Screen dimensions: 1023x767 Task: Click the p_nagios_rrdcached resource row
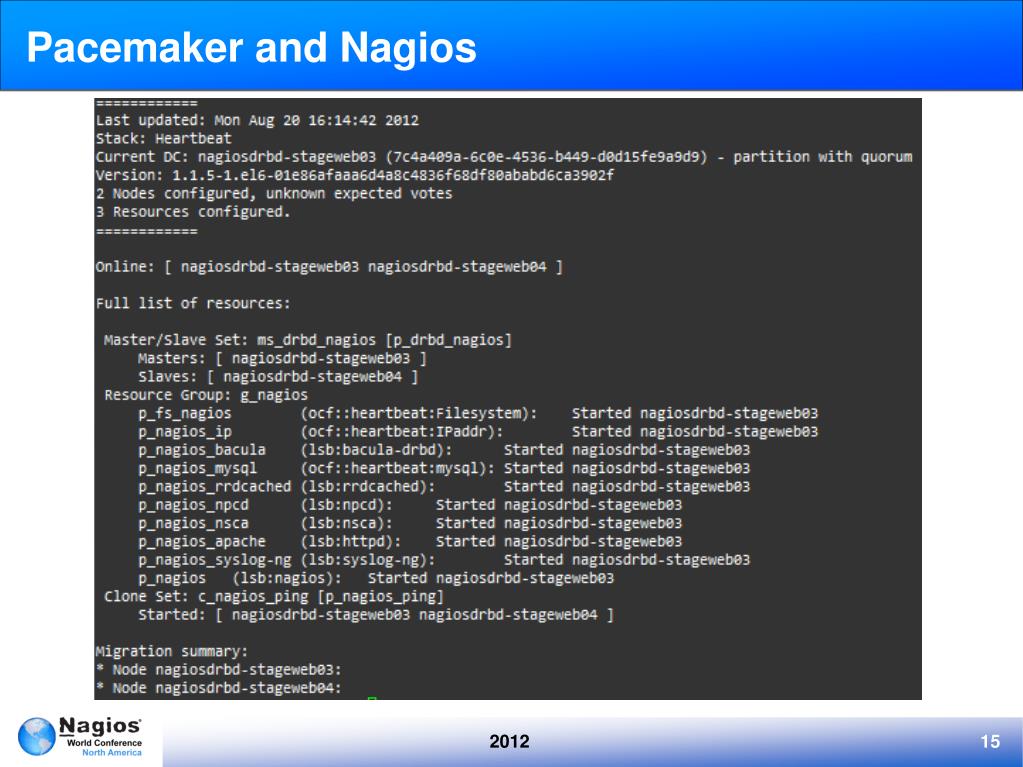tap(444, 486)
